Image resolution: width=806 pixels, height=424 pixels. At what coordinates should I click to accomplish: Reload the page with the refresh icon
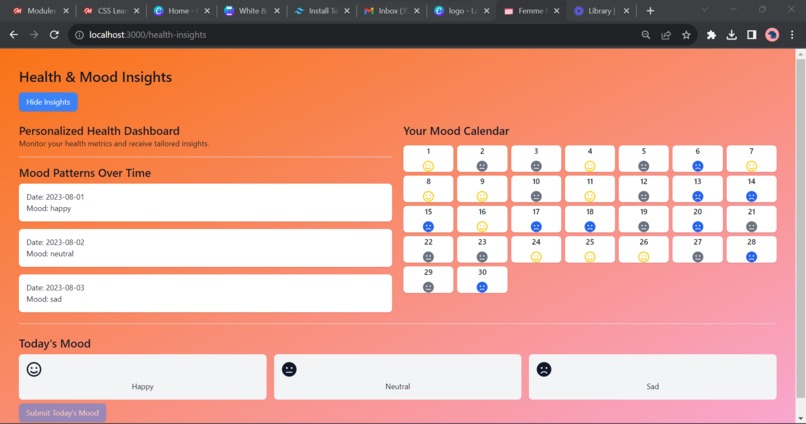tap(54, 35)
